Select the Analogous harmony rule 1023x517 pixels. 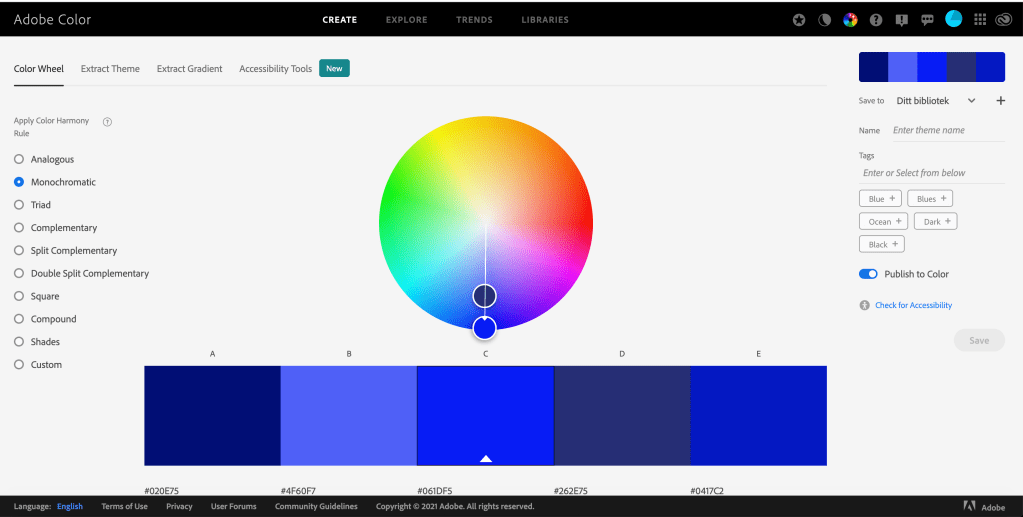pyautogui.click(x=19, y=159)
